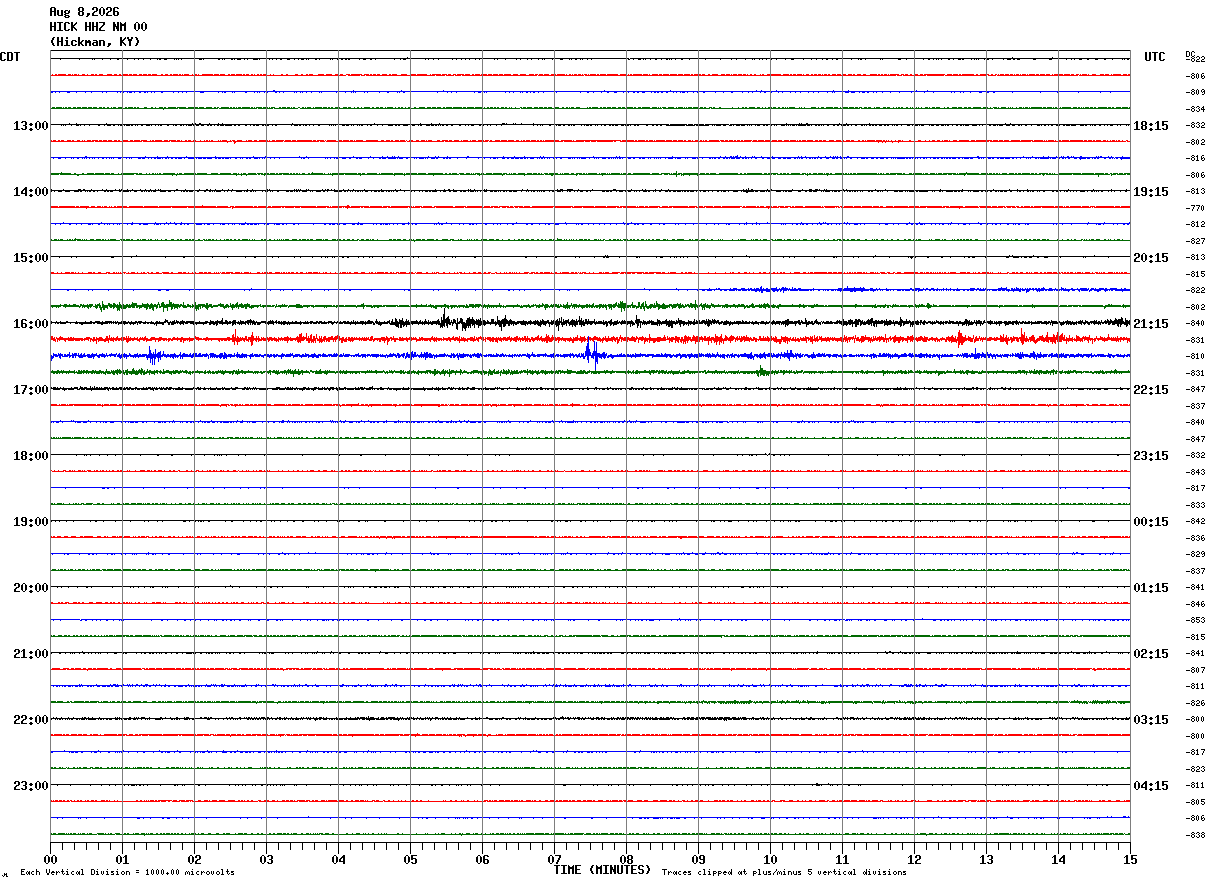Screen dimensions: 1210x886
Task: Click the 'Traces clipped at plus/minus' footnote
Action: click(784, 873)
